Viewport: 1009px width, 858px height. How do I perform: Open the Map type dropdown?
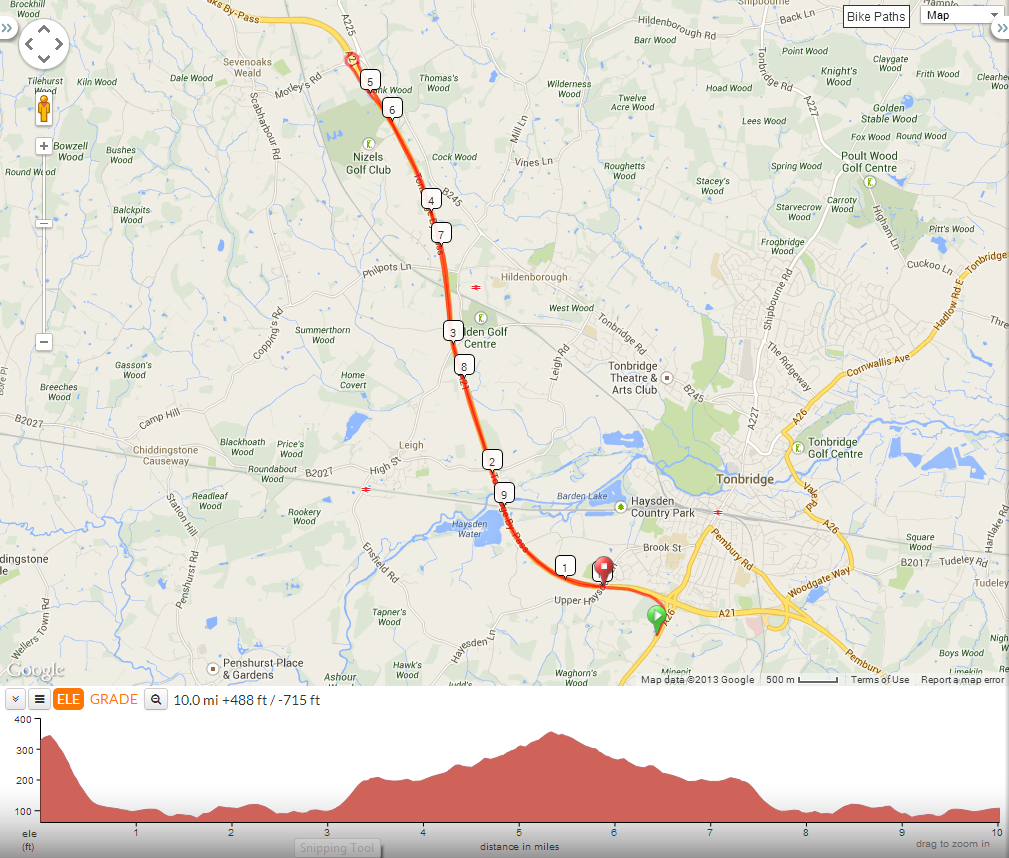963,15
